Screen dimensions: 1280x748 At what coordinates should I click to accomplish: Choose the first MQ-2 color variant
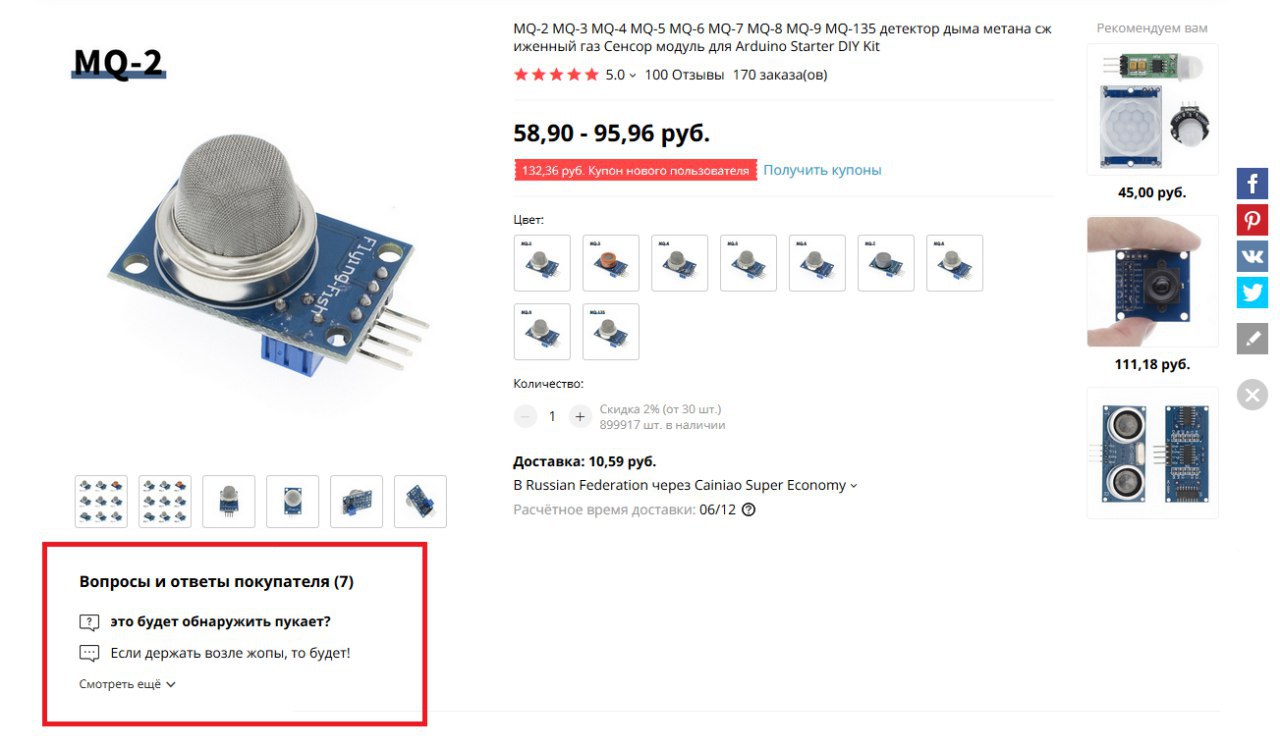pos(542,263)
